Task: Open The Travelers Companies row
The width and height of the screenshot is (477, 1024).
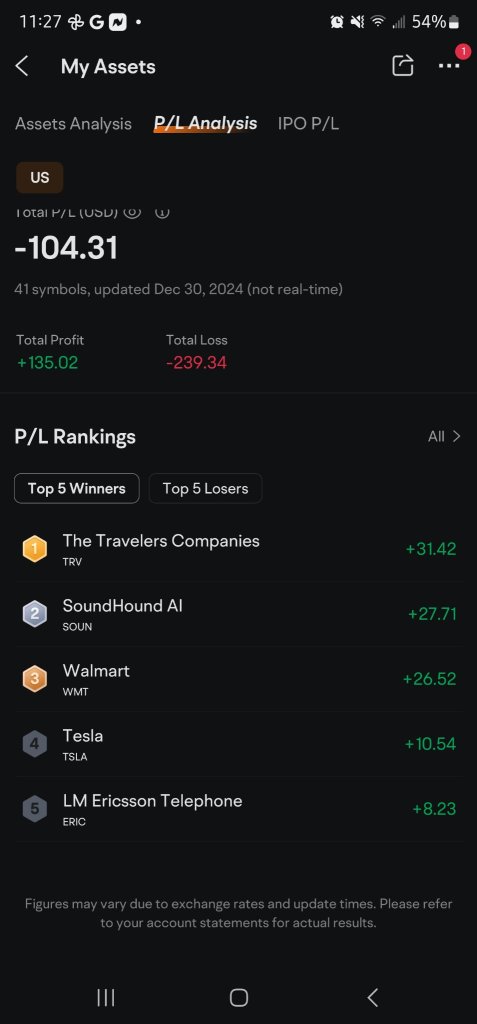Action: [x=238, y=549]
